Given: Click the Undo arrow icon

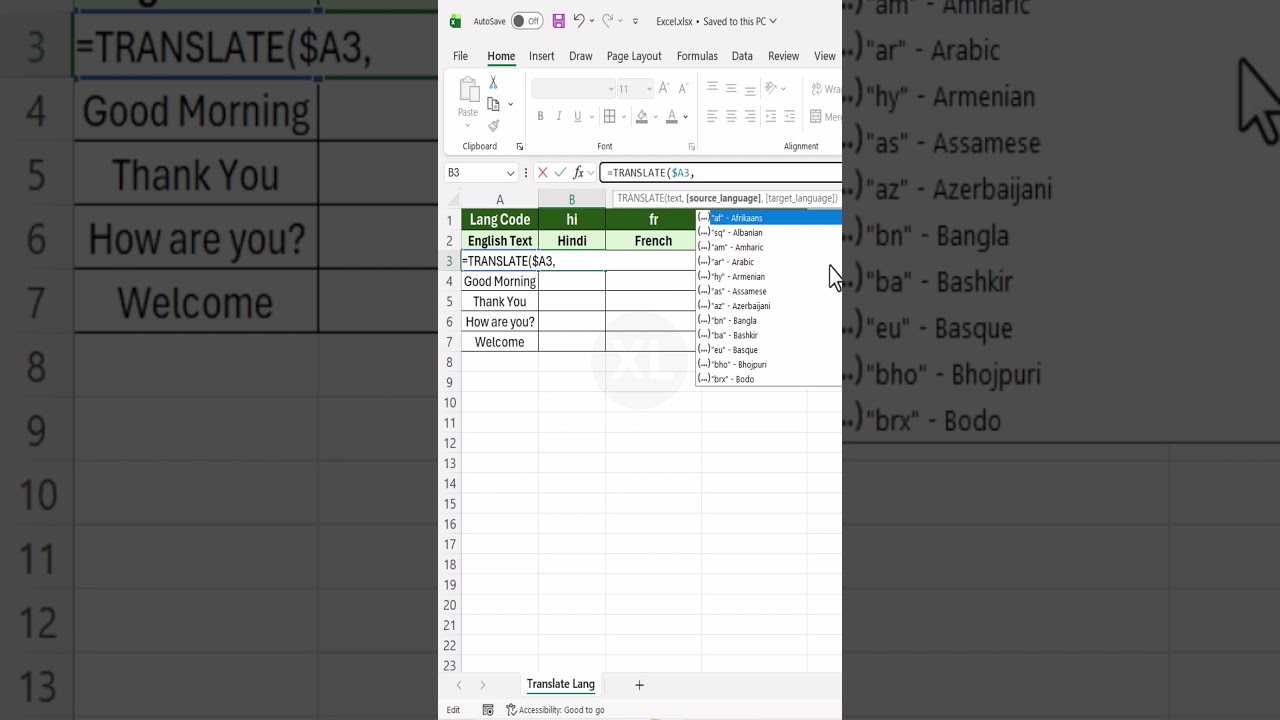Looking at the screenshot, I should (x=579, y=21).
